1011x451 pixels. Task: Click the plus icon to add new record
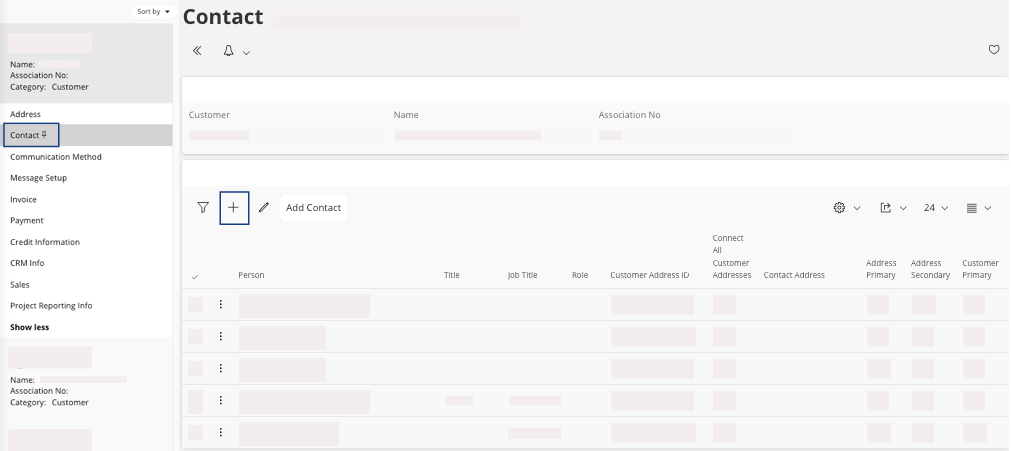click(x=233, y=208)
